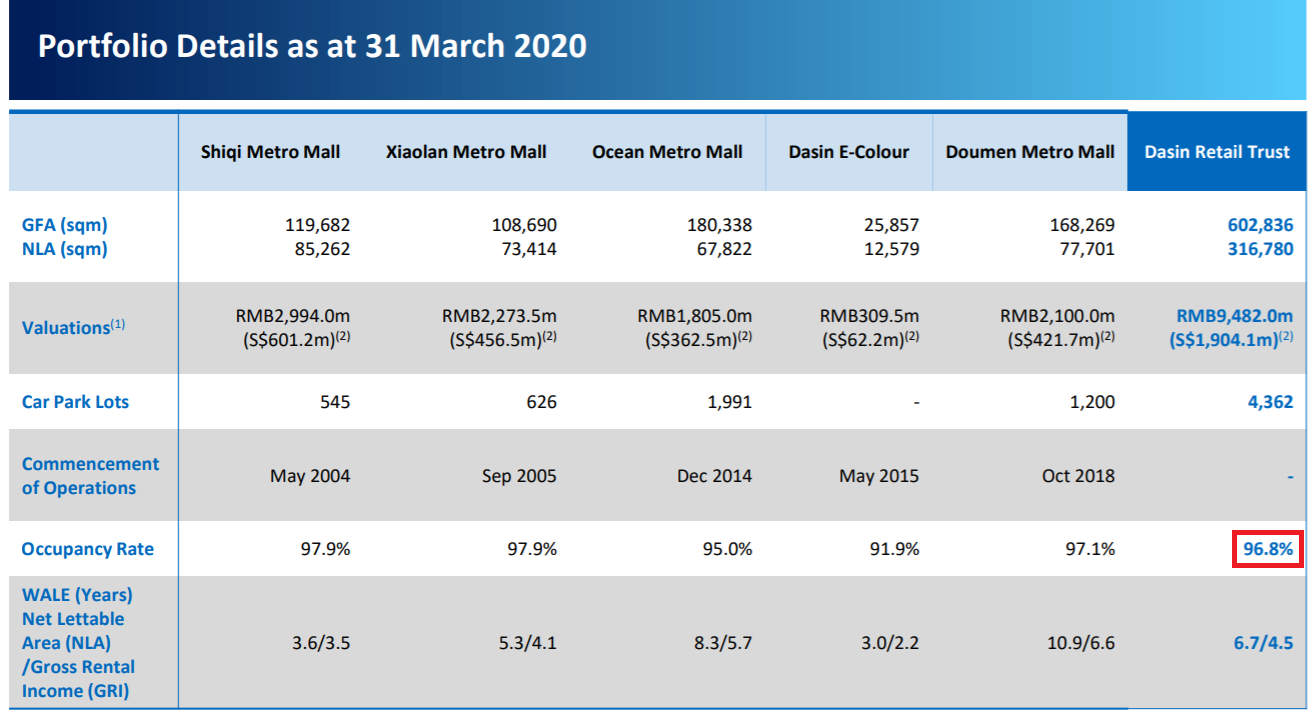This screenshot has width=1316, height=718.
Task: Click the Occupancy Rate row label
Action: [x=88, y=549]
